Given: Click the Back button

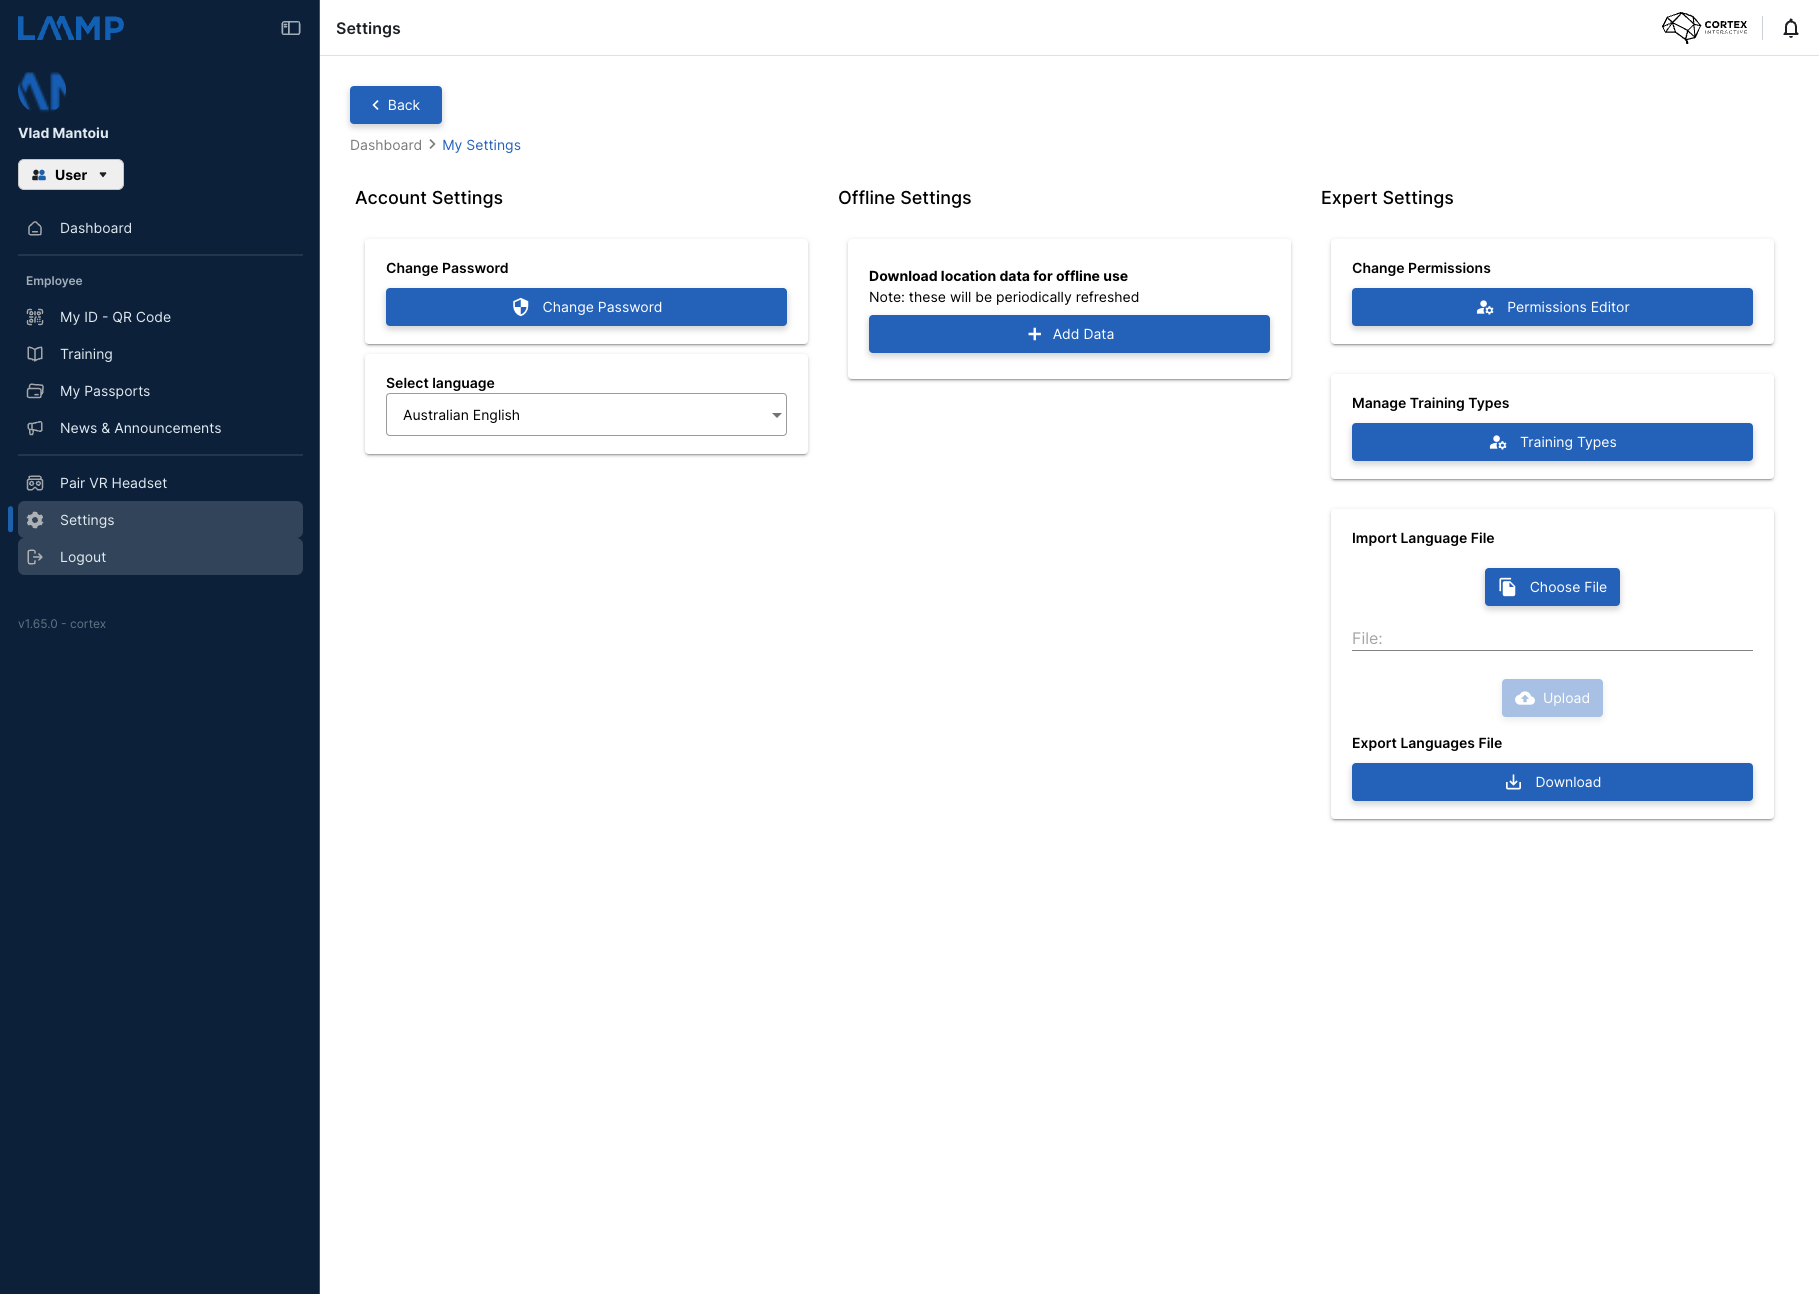Looking at the screenshot, I should coord(396,105).
